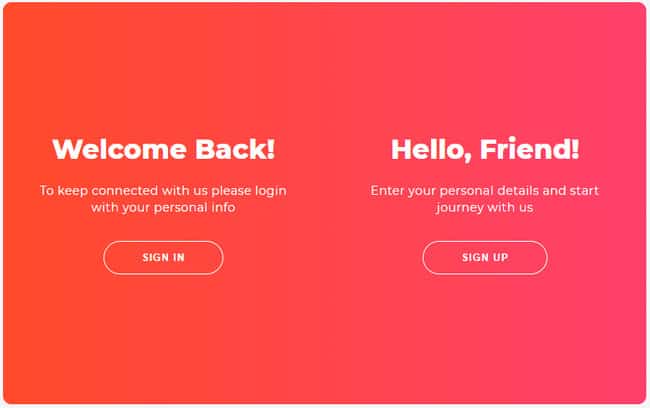Click the word 'Welcome' in the left heading
The image size is (650, 408).
(x=119, y=149)
